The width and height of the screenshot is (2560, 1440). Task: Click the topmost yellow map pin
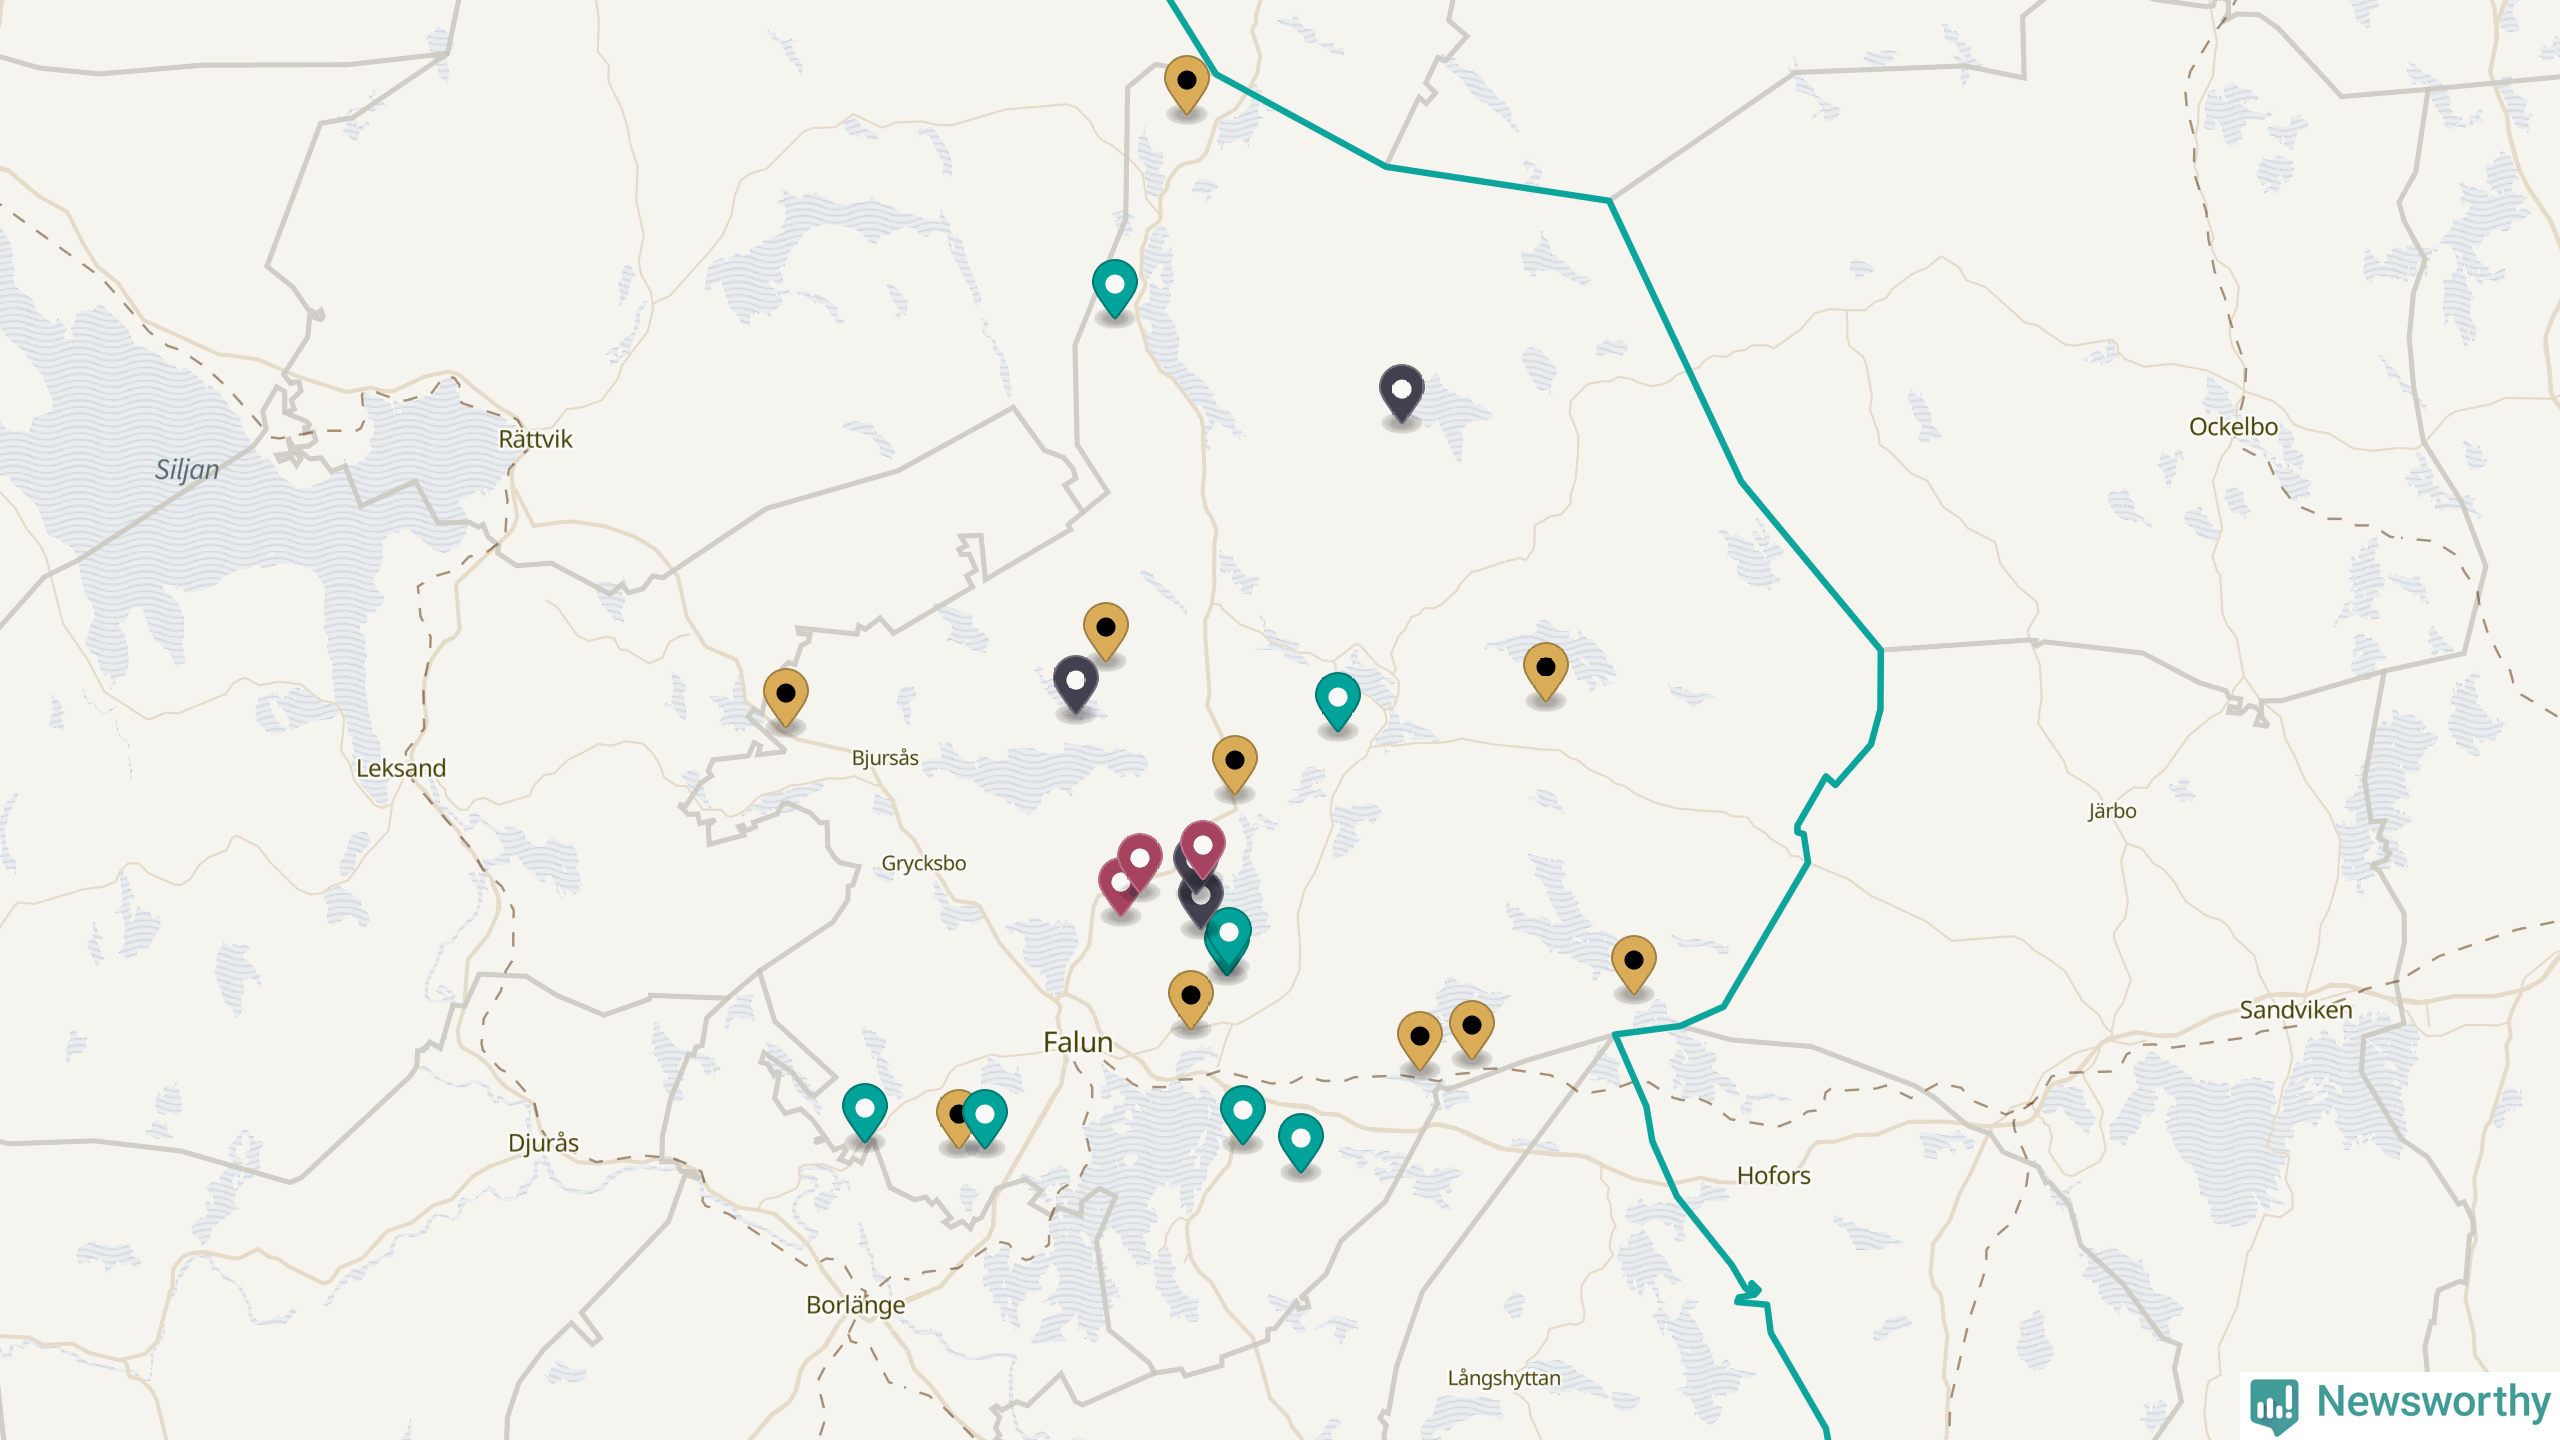1186,84
